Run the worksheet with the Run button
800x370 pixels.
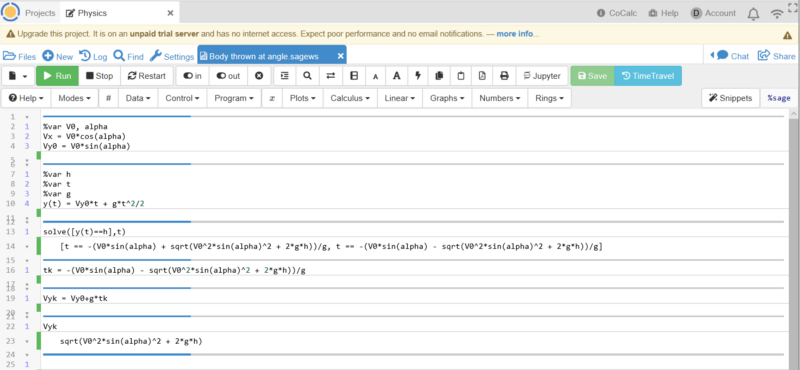pos(57,76)
